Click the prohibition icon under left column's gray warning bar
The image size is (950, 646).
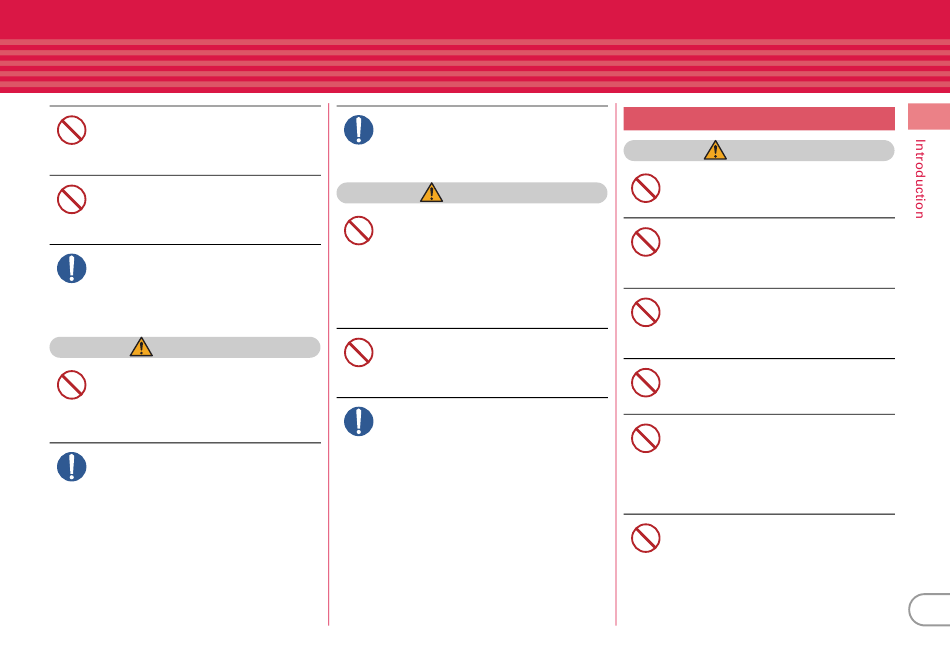pos(71,385)
